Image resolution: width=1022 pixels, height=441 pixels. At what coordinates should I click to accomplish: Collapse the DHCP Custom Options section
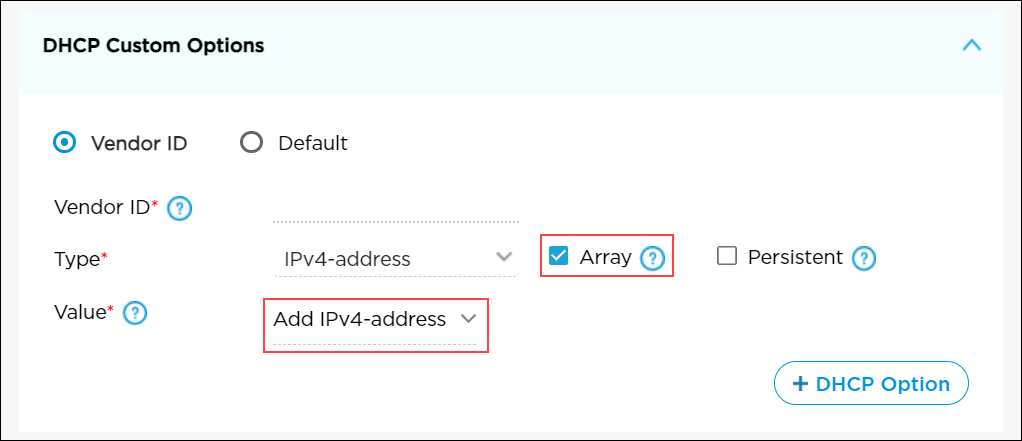pyautogui.click(x=970, y=46)
